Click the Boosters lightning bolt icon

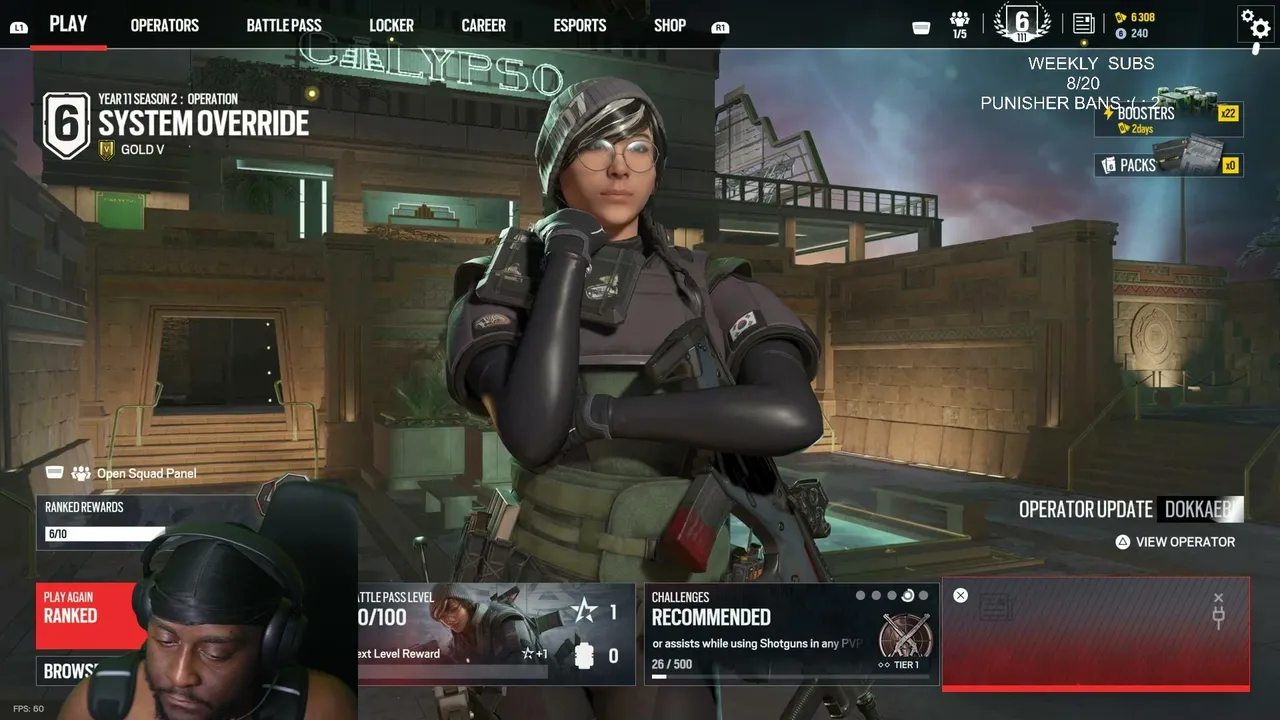click(x=1108, y=113)
